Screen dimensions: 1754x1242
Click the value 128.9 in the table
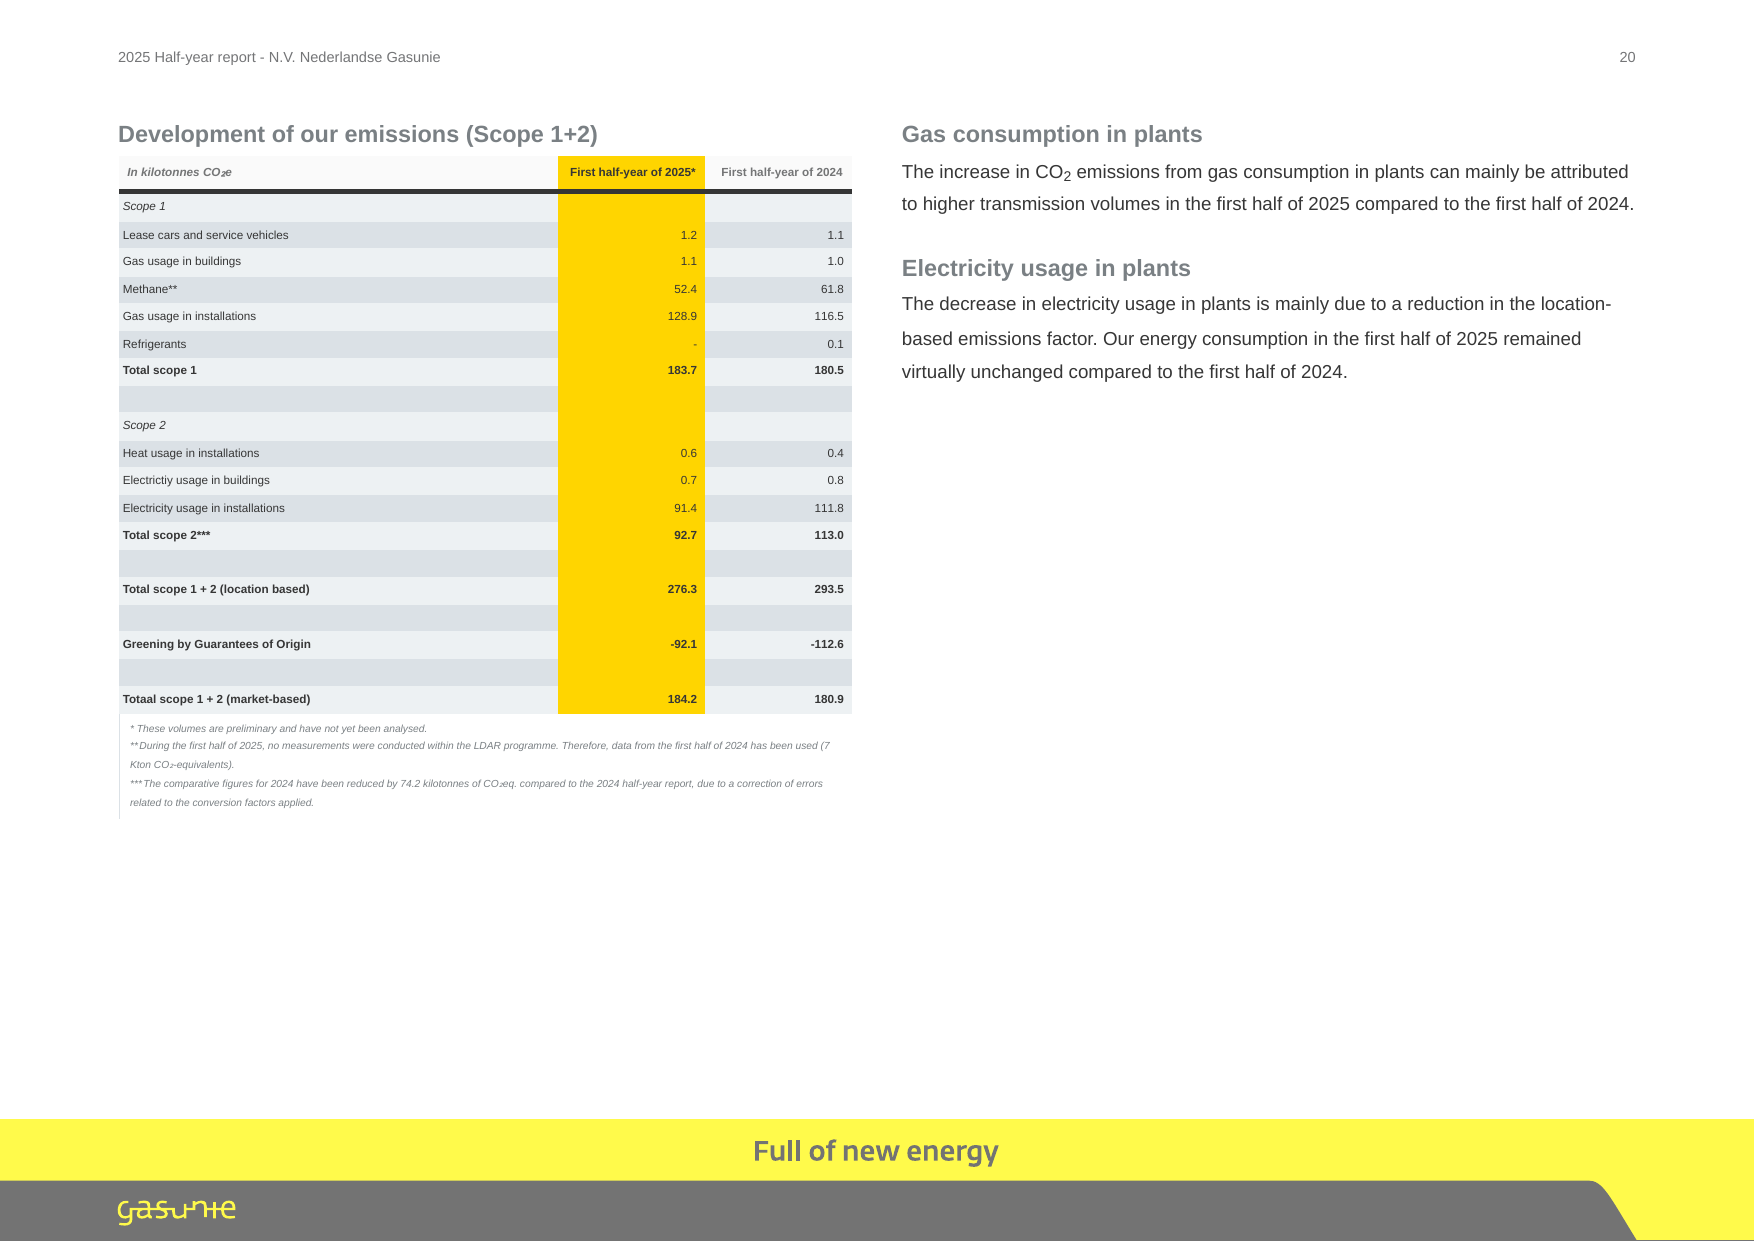pos(682,316)
